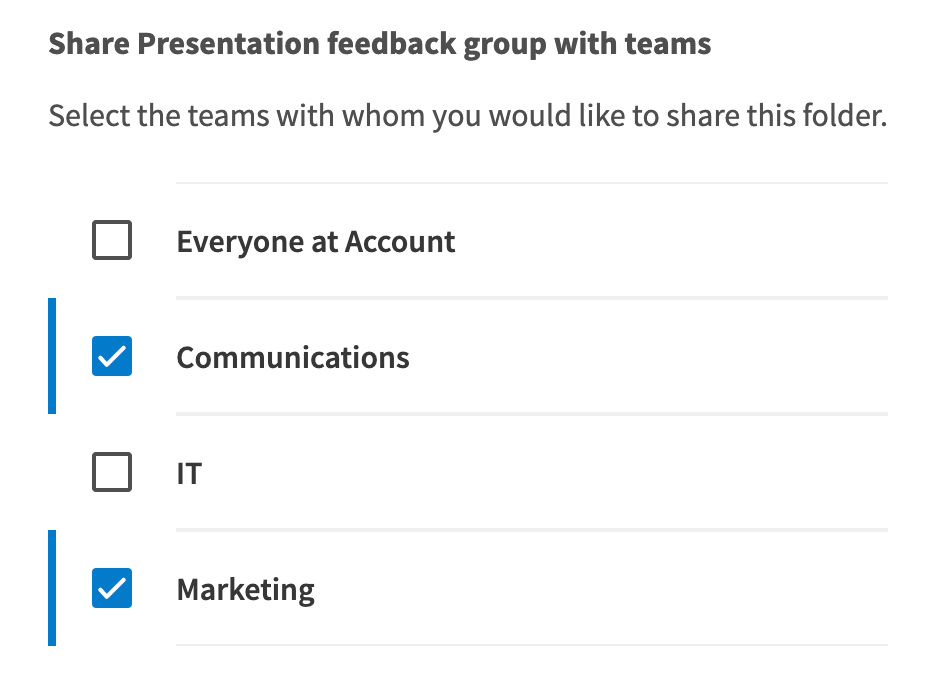The width and height of the screenshot is (938, 682).
Task: Click the white checkmark icon beside Marketing
Action: click(112, 588)
